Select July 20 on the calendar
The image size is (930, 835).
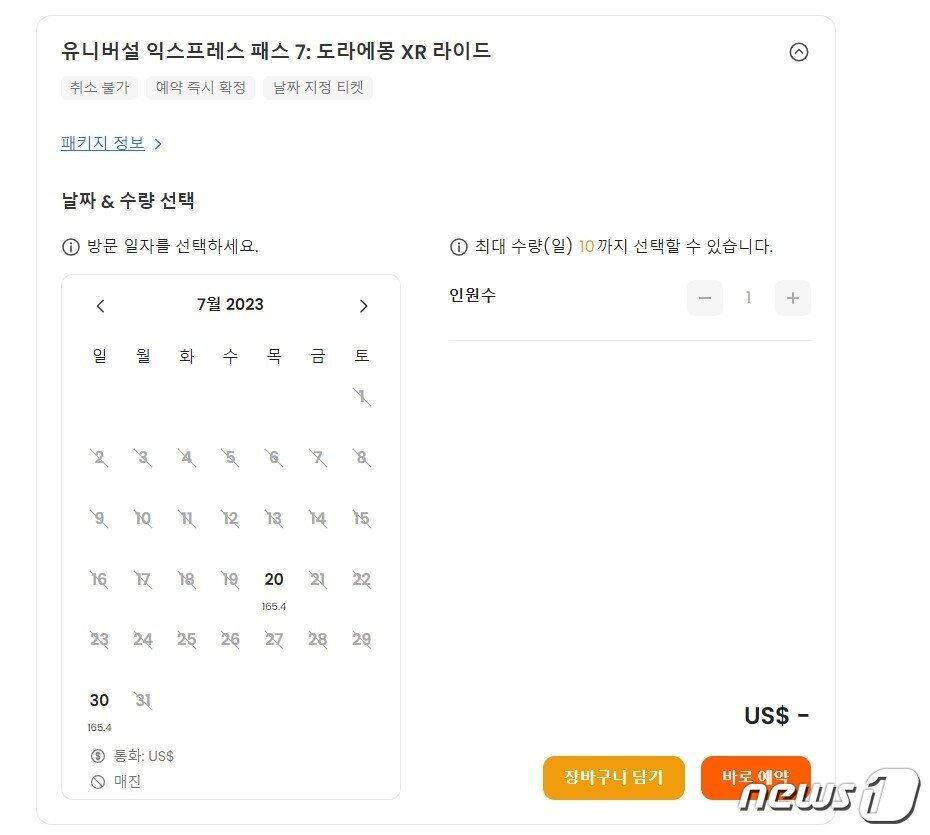tap(273, 579)
